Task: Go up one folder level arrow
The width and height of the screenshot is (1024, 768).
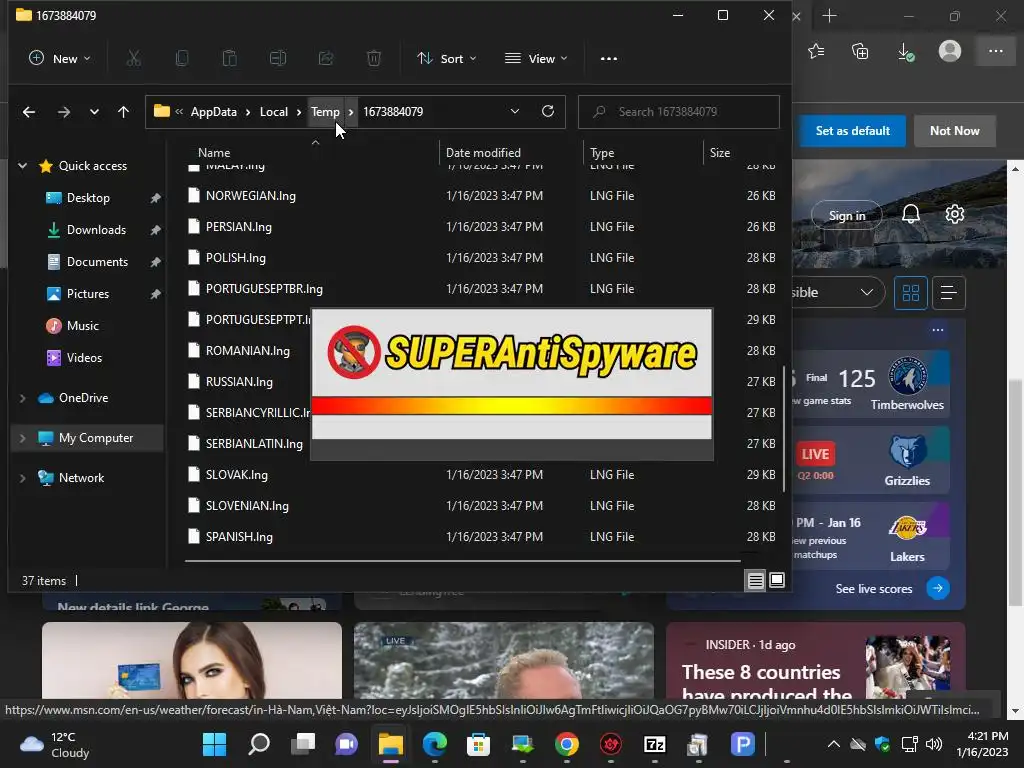Action: click(x=123, y=112)
